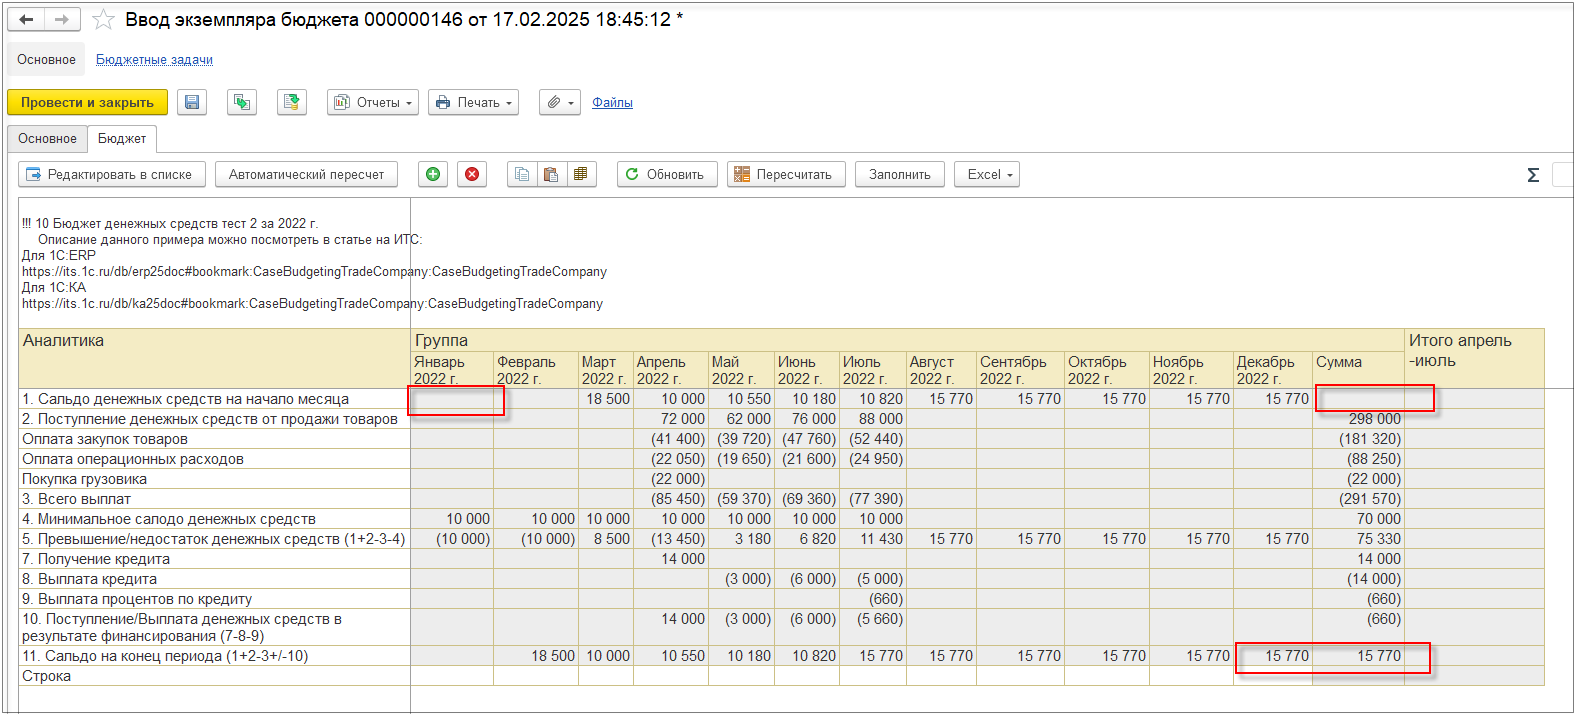1574x714 pixels.
Task: Click the Провести и закрыть button
Action: pyautogui.click(x=87, y=102)
